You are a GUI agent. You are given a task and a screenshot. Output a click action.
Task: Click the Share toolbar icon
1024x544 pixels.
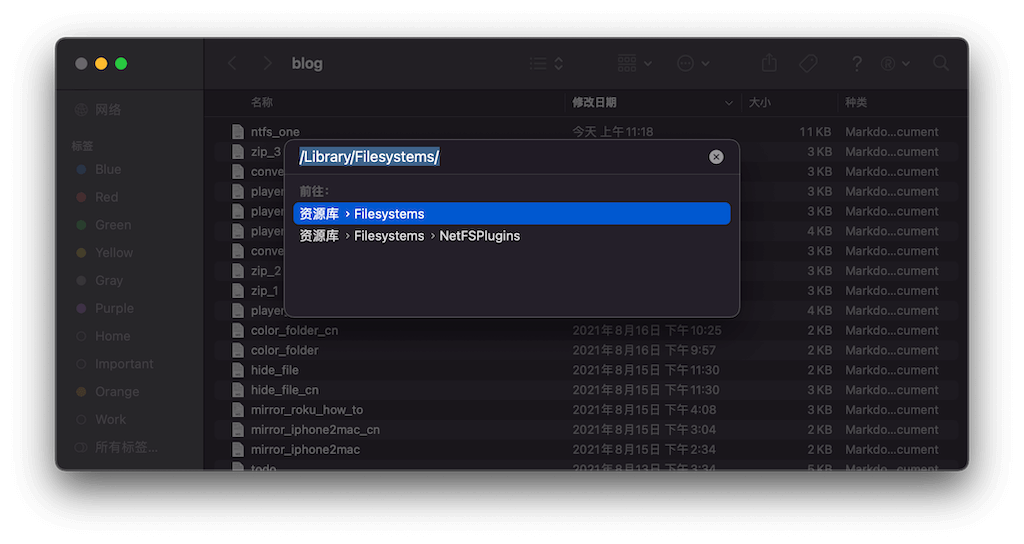click(x=769, y=63)
